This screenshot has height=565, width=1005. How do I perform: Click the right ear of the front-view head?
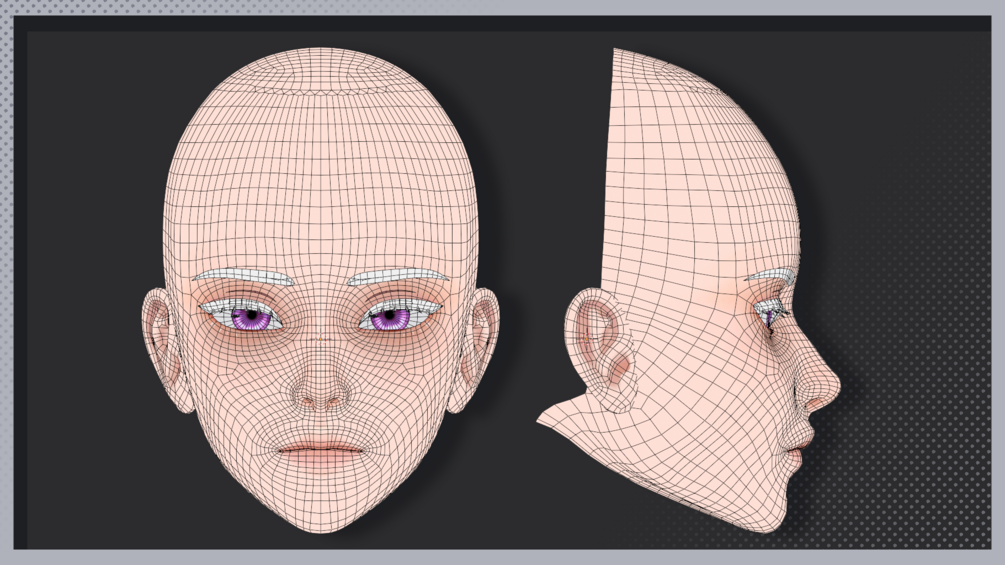click(475, 349)
